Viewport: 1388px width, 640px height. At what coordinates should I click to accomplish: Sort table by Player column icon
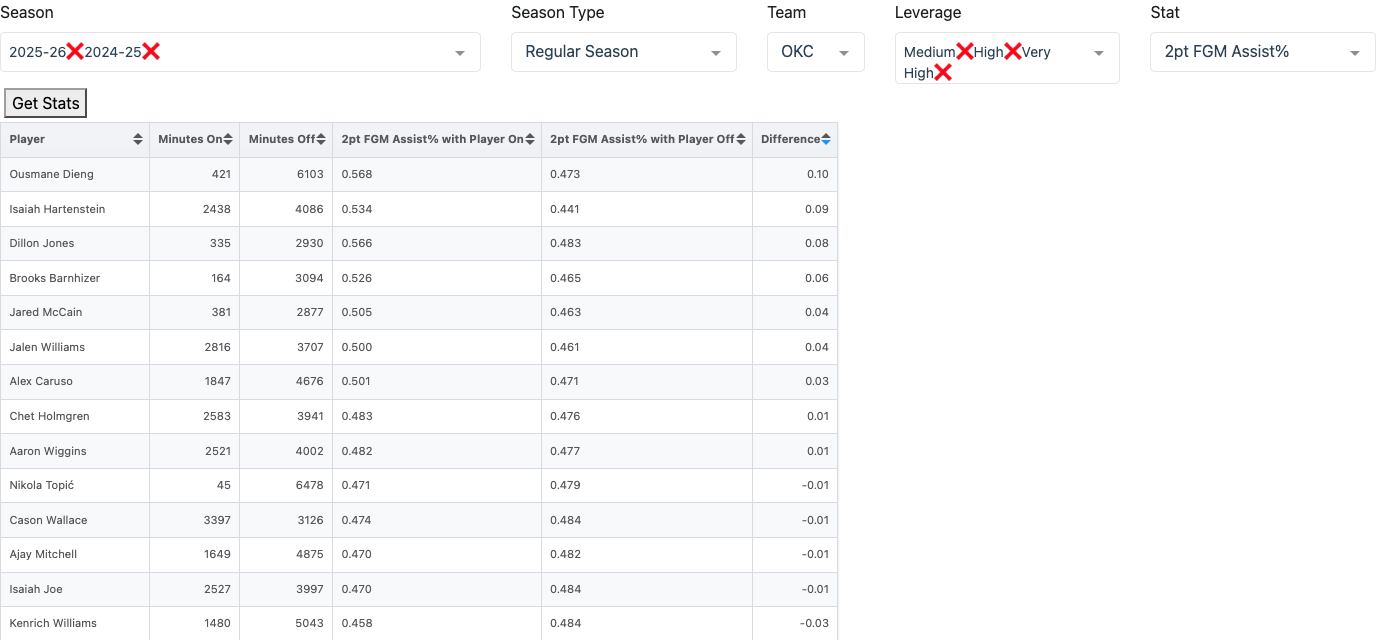[x=137, y=140]
